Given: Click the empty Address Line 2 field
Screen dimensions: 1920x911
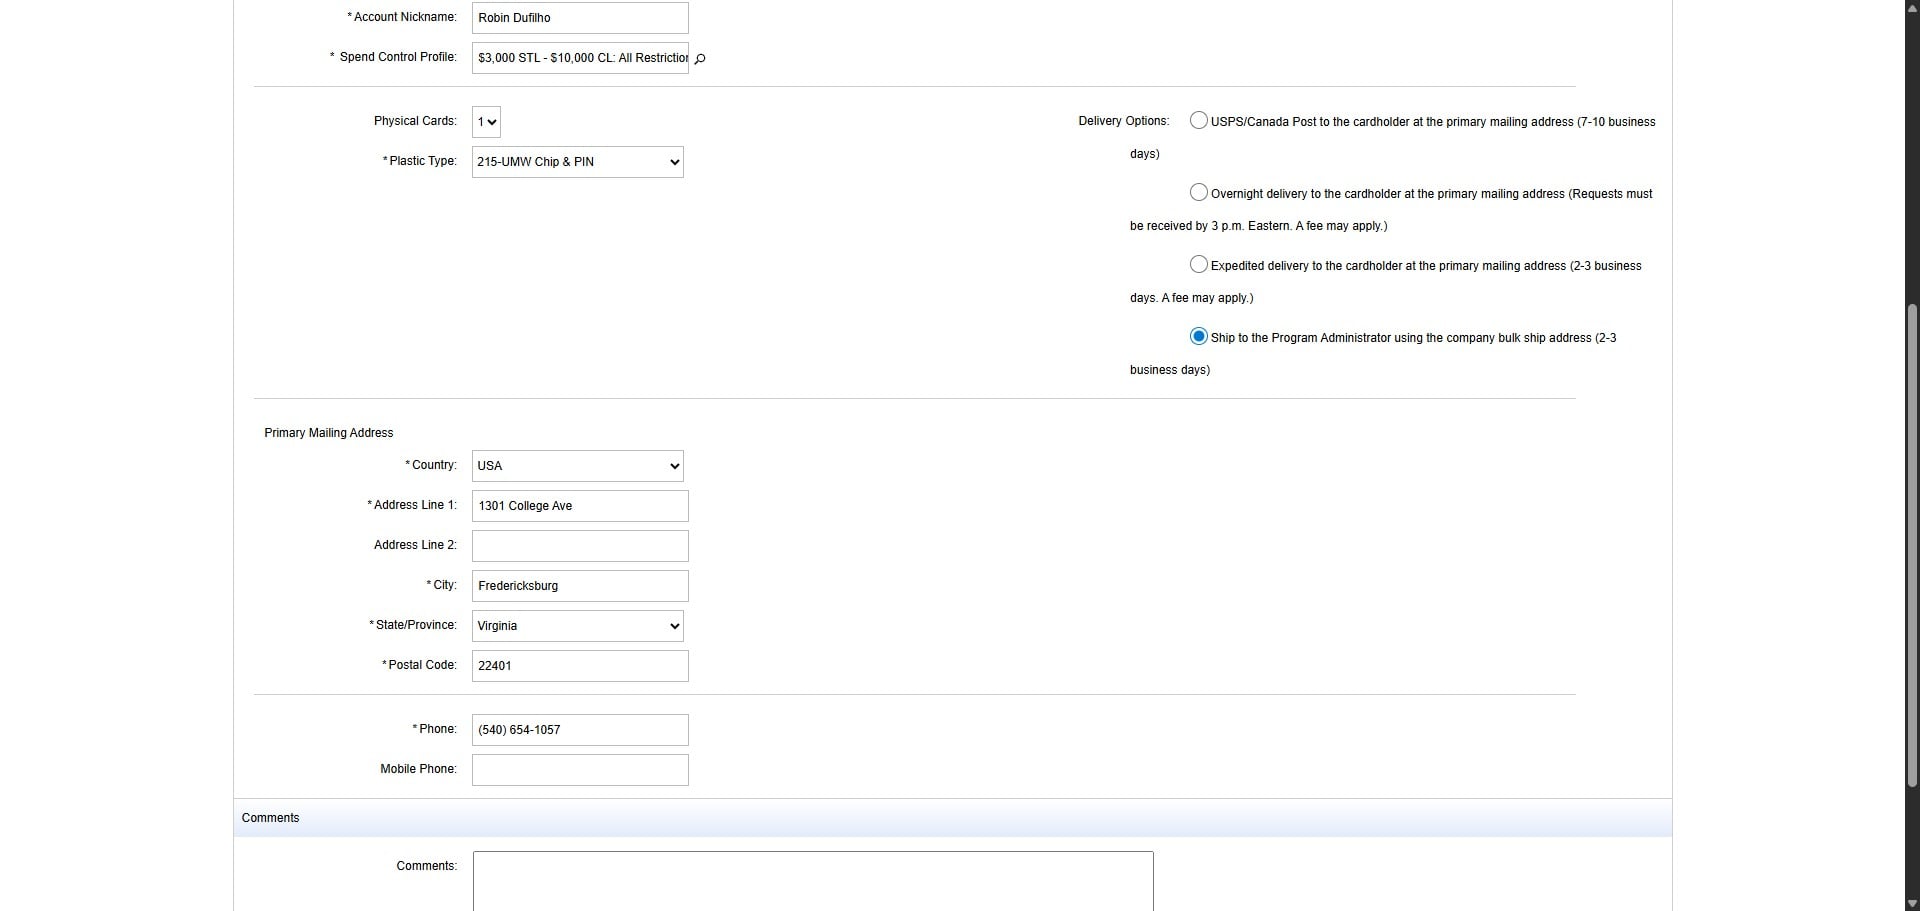Looking at the screenshot, I should pos(579,546).
